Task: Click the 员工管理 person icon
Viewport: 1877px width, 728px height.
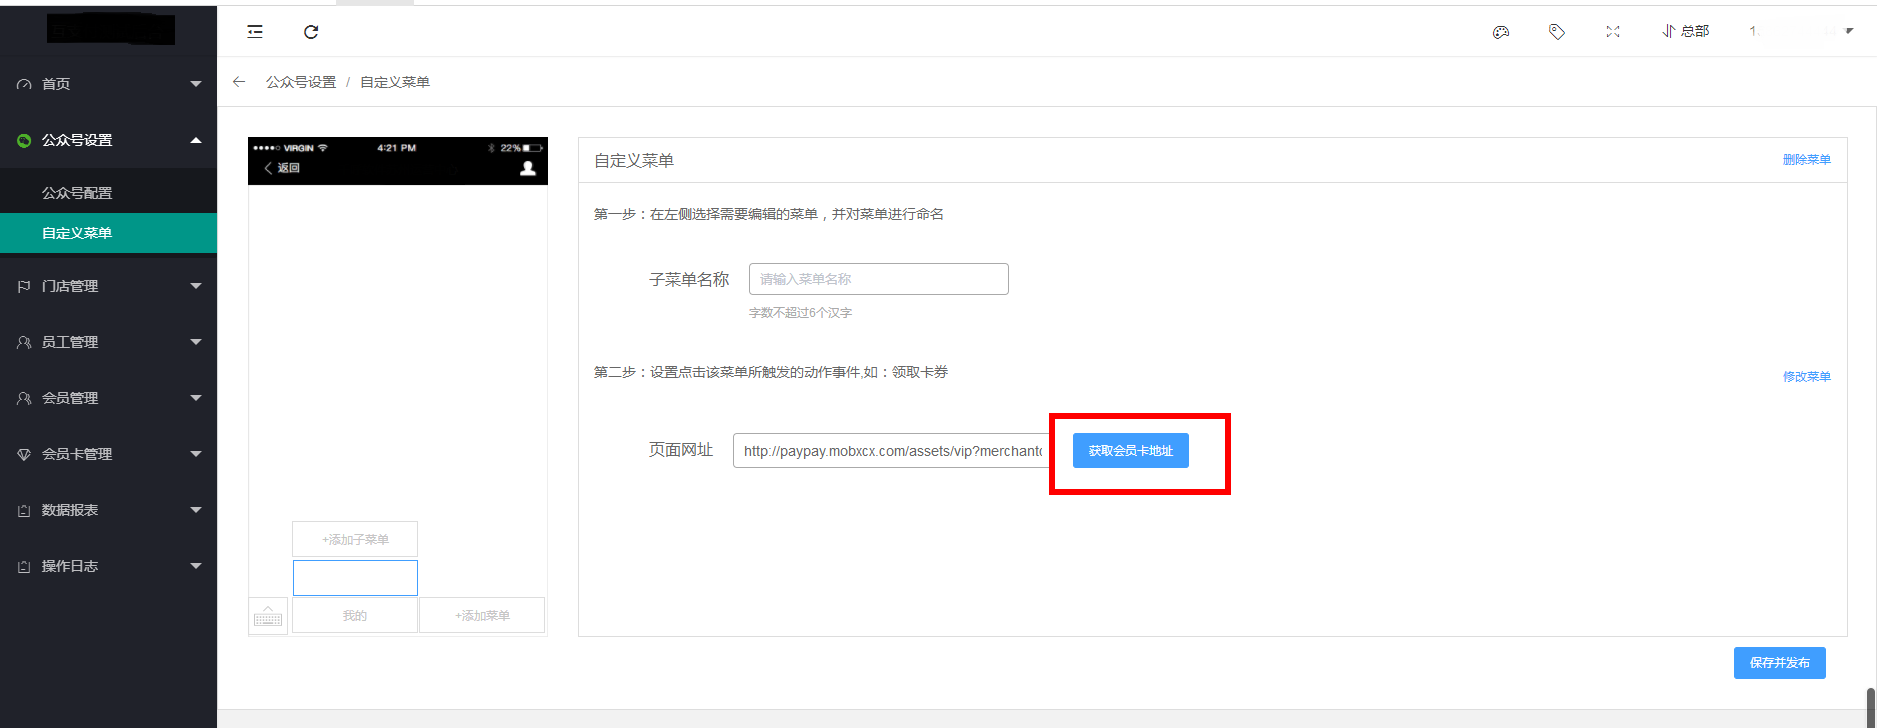Action: pos(24,343)
